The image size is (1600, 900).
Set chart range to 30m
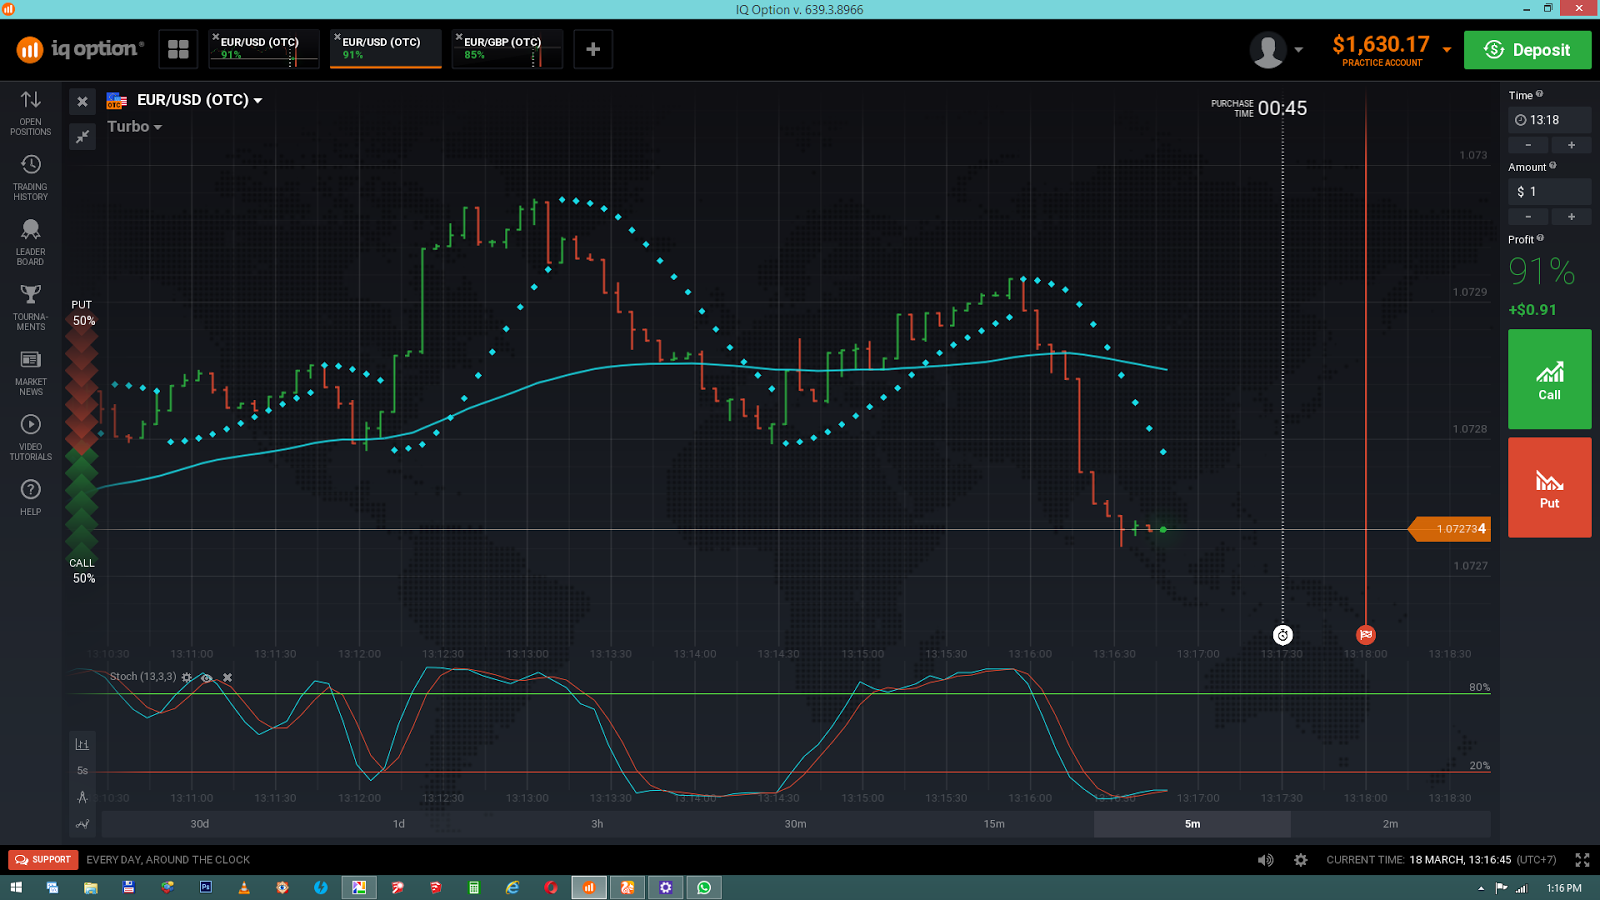795,824
